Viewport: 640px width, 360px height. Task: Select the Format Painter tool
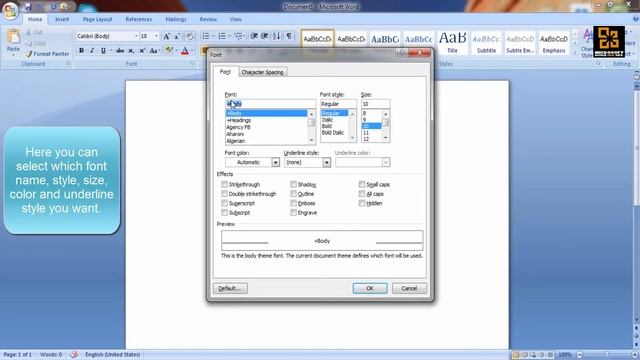[x=47, y=54]
